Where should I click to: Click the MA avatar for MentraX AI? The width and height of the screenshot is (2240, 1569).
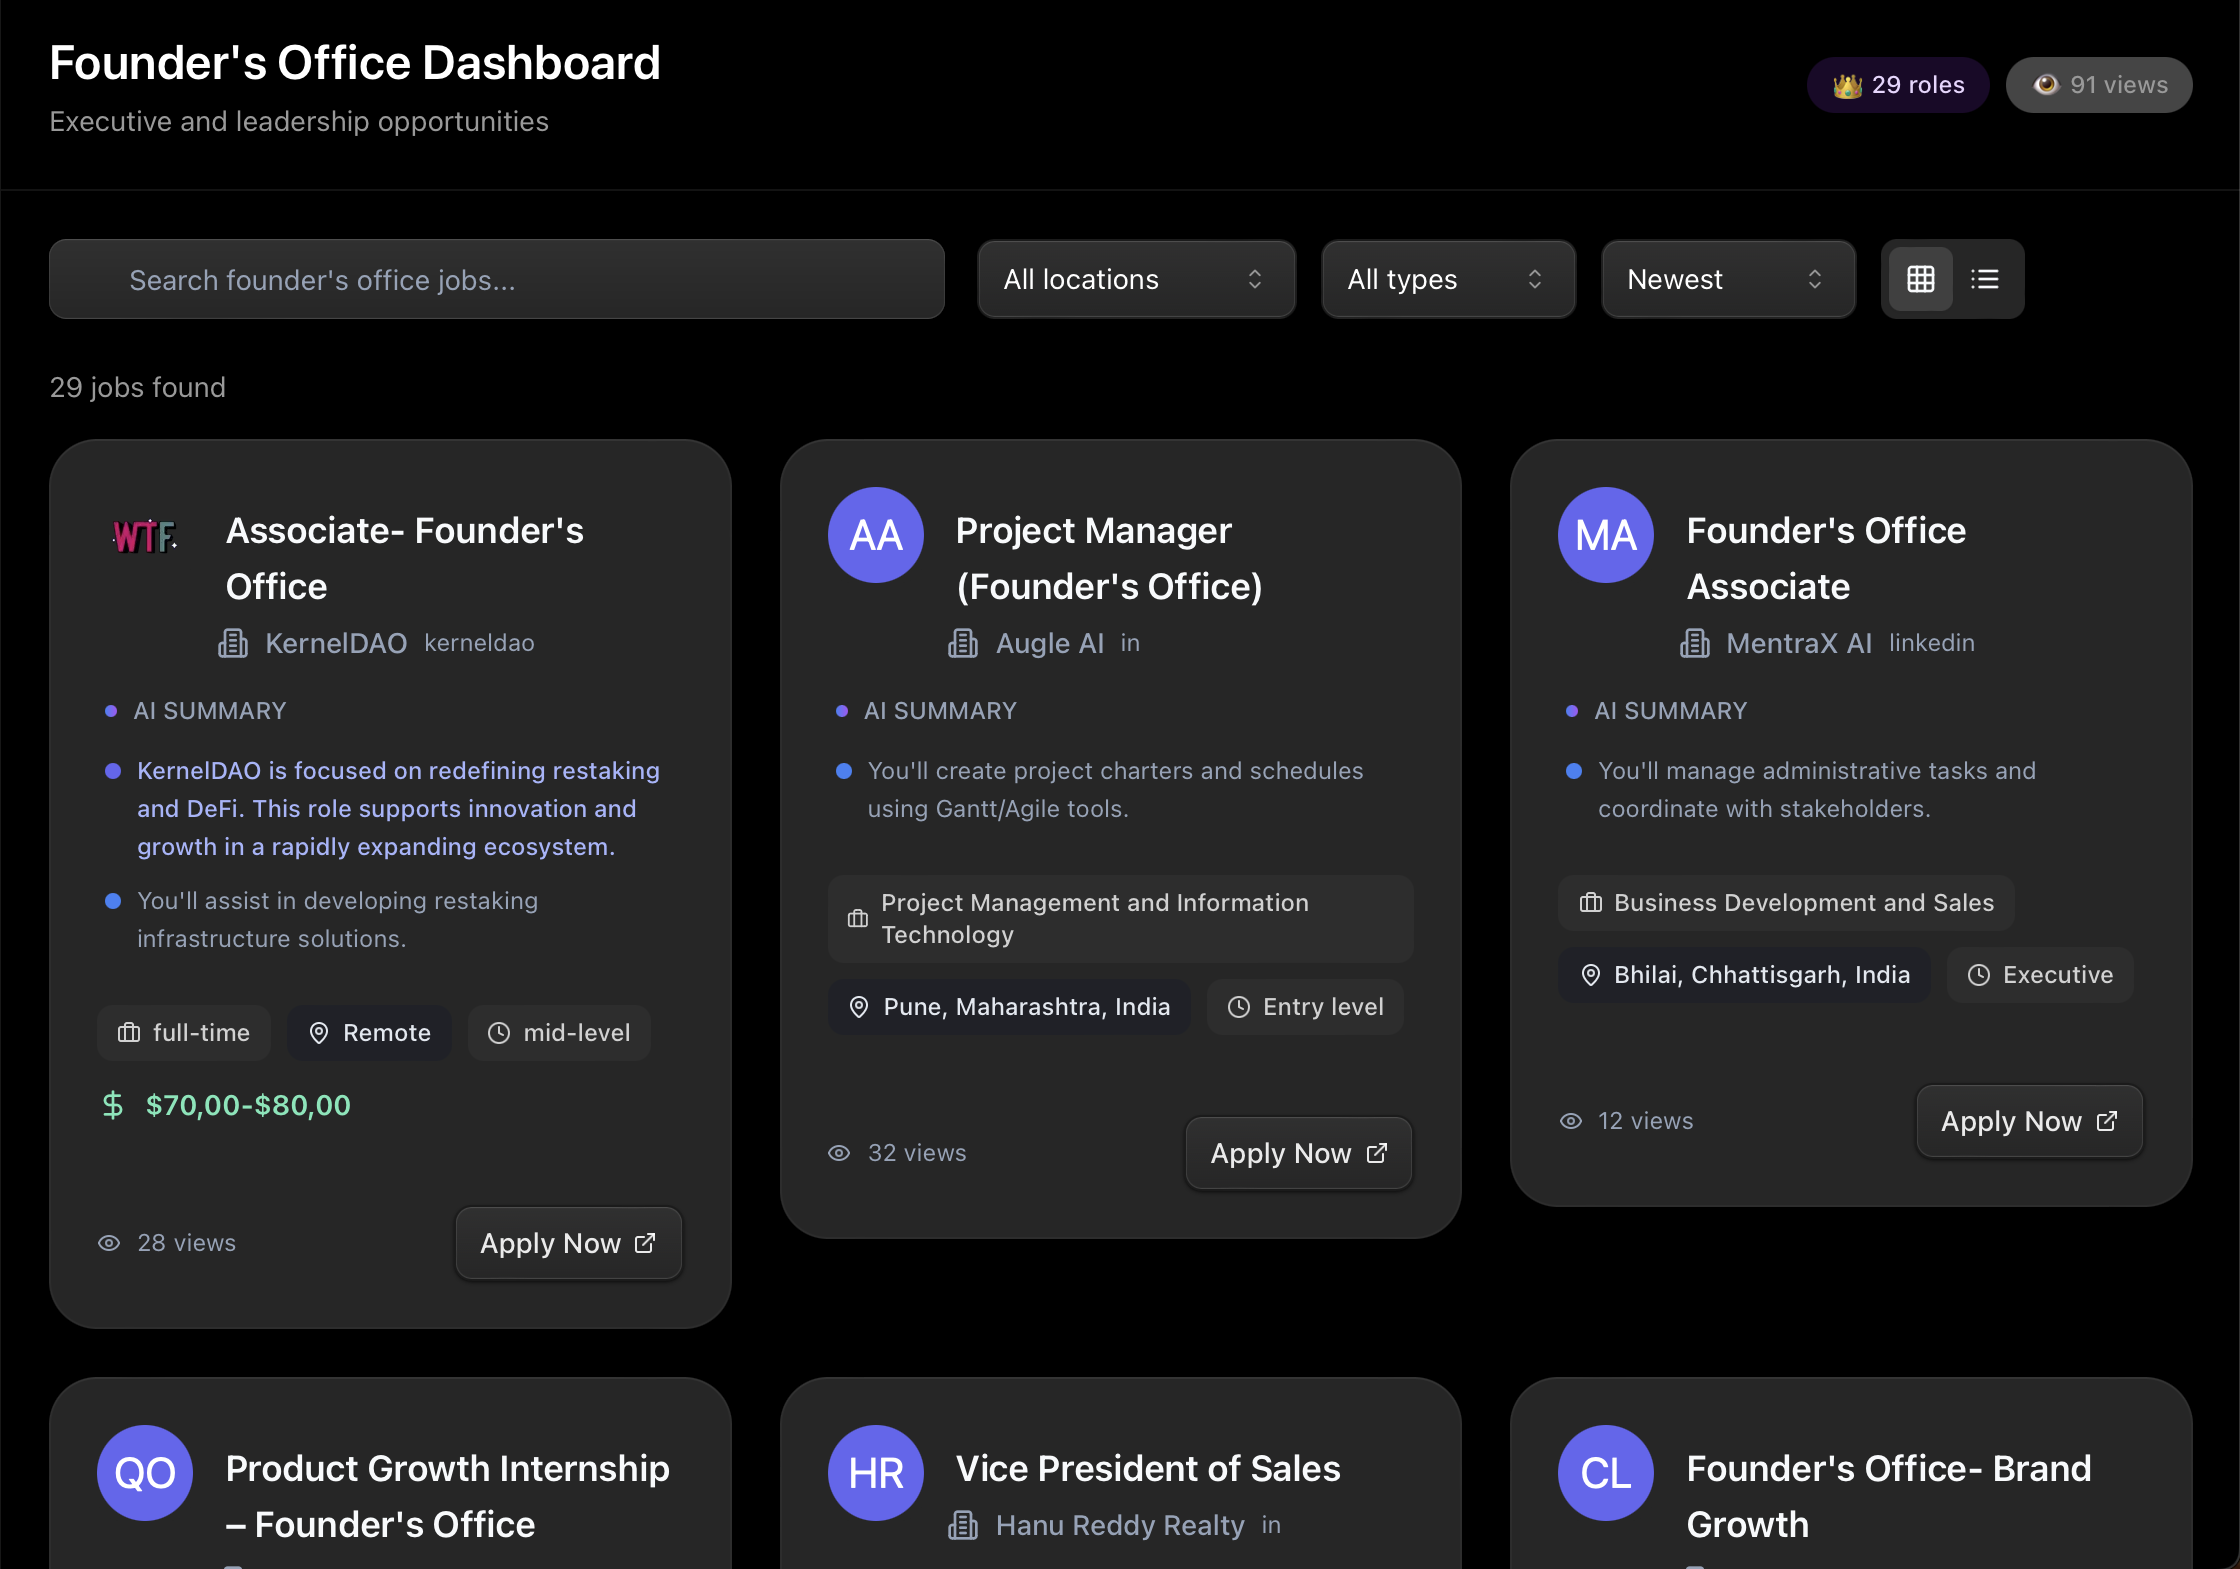coord(1606,535)
